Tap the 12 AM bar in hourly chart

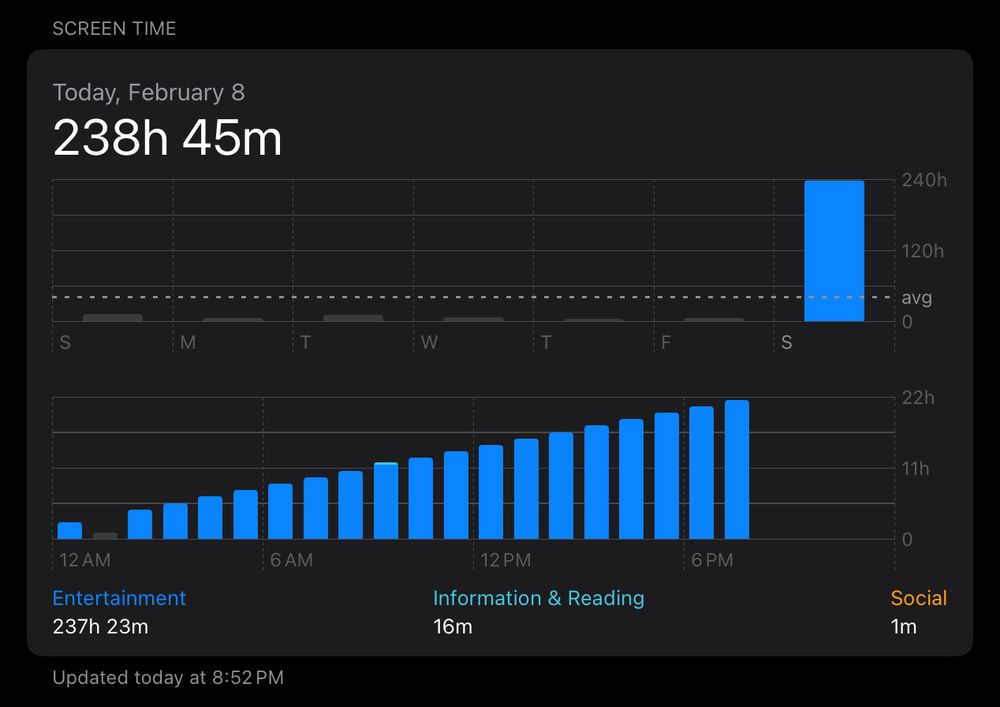pyautogui.click(x=68, y=528)
